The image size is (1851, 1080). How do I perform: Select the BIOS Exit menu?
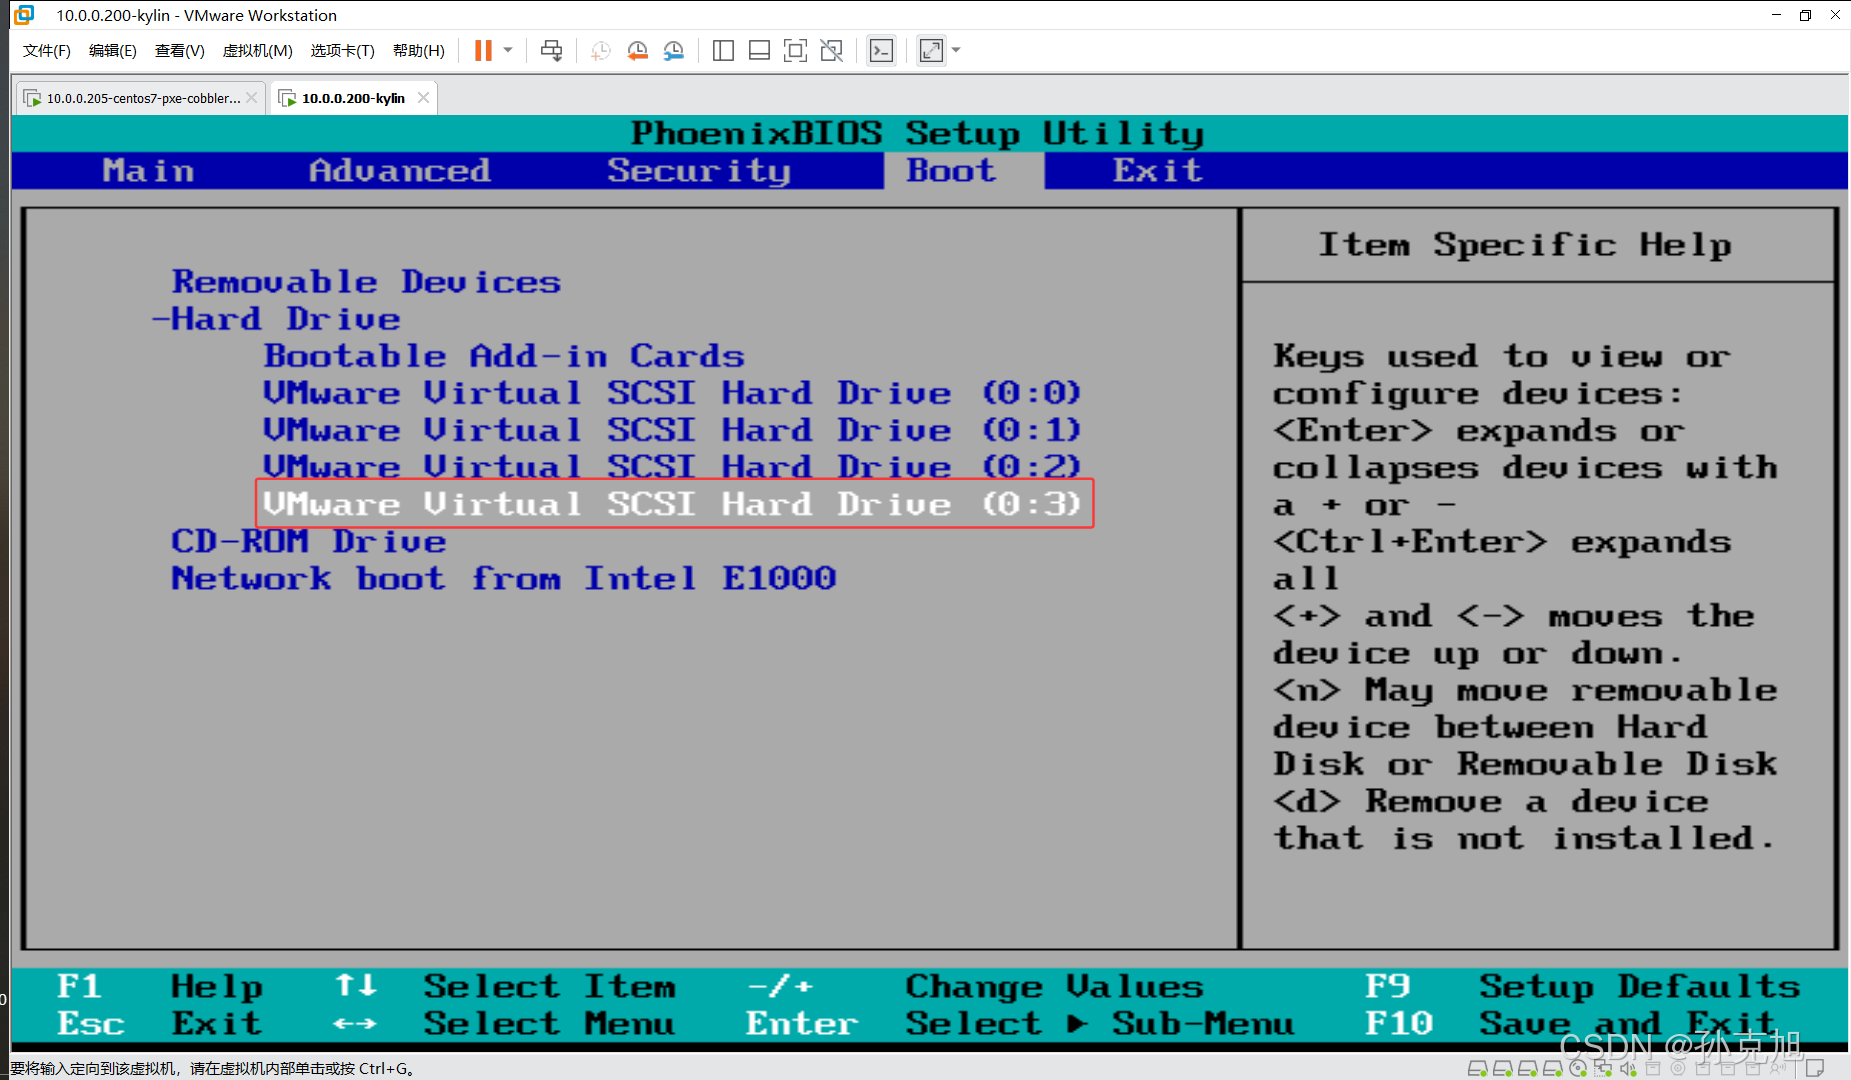1158,171
